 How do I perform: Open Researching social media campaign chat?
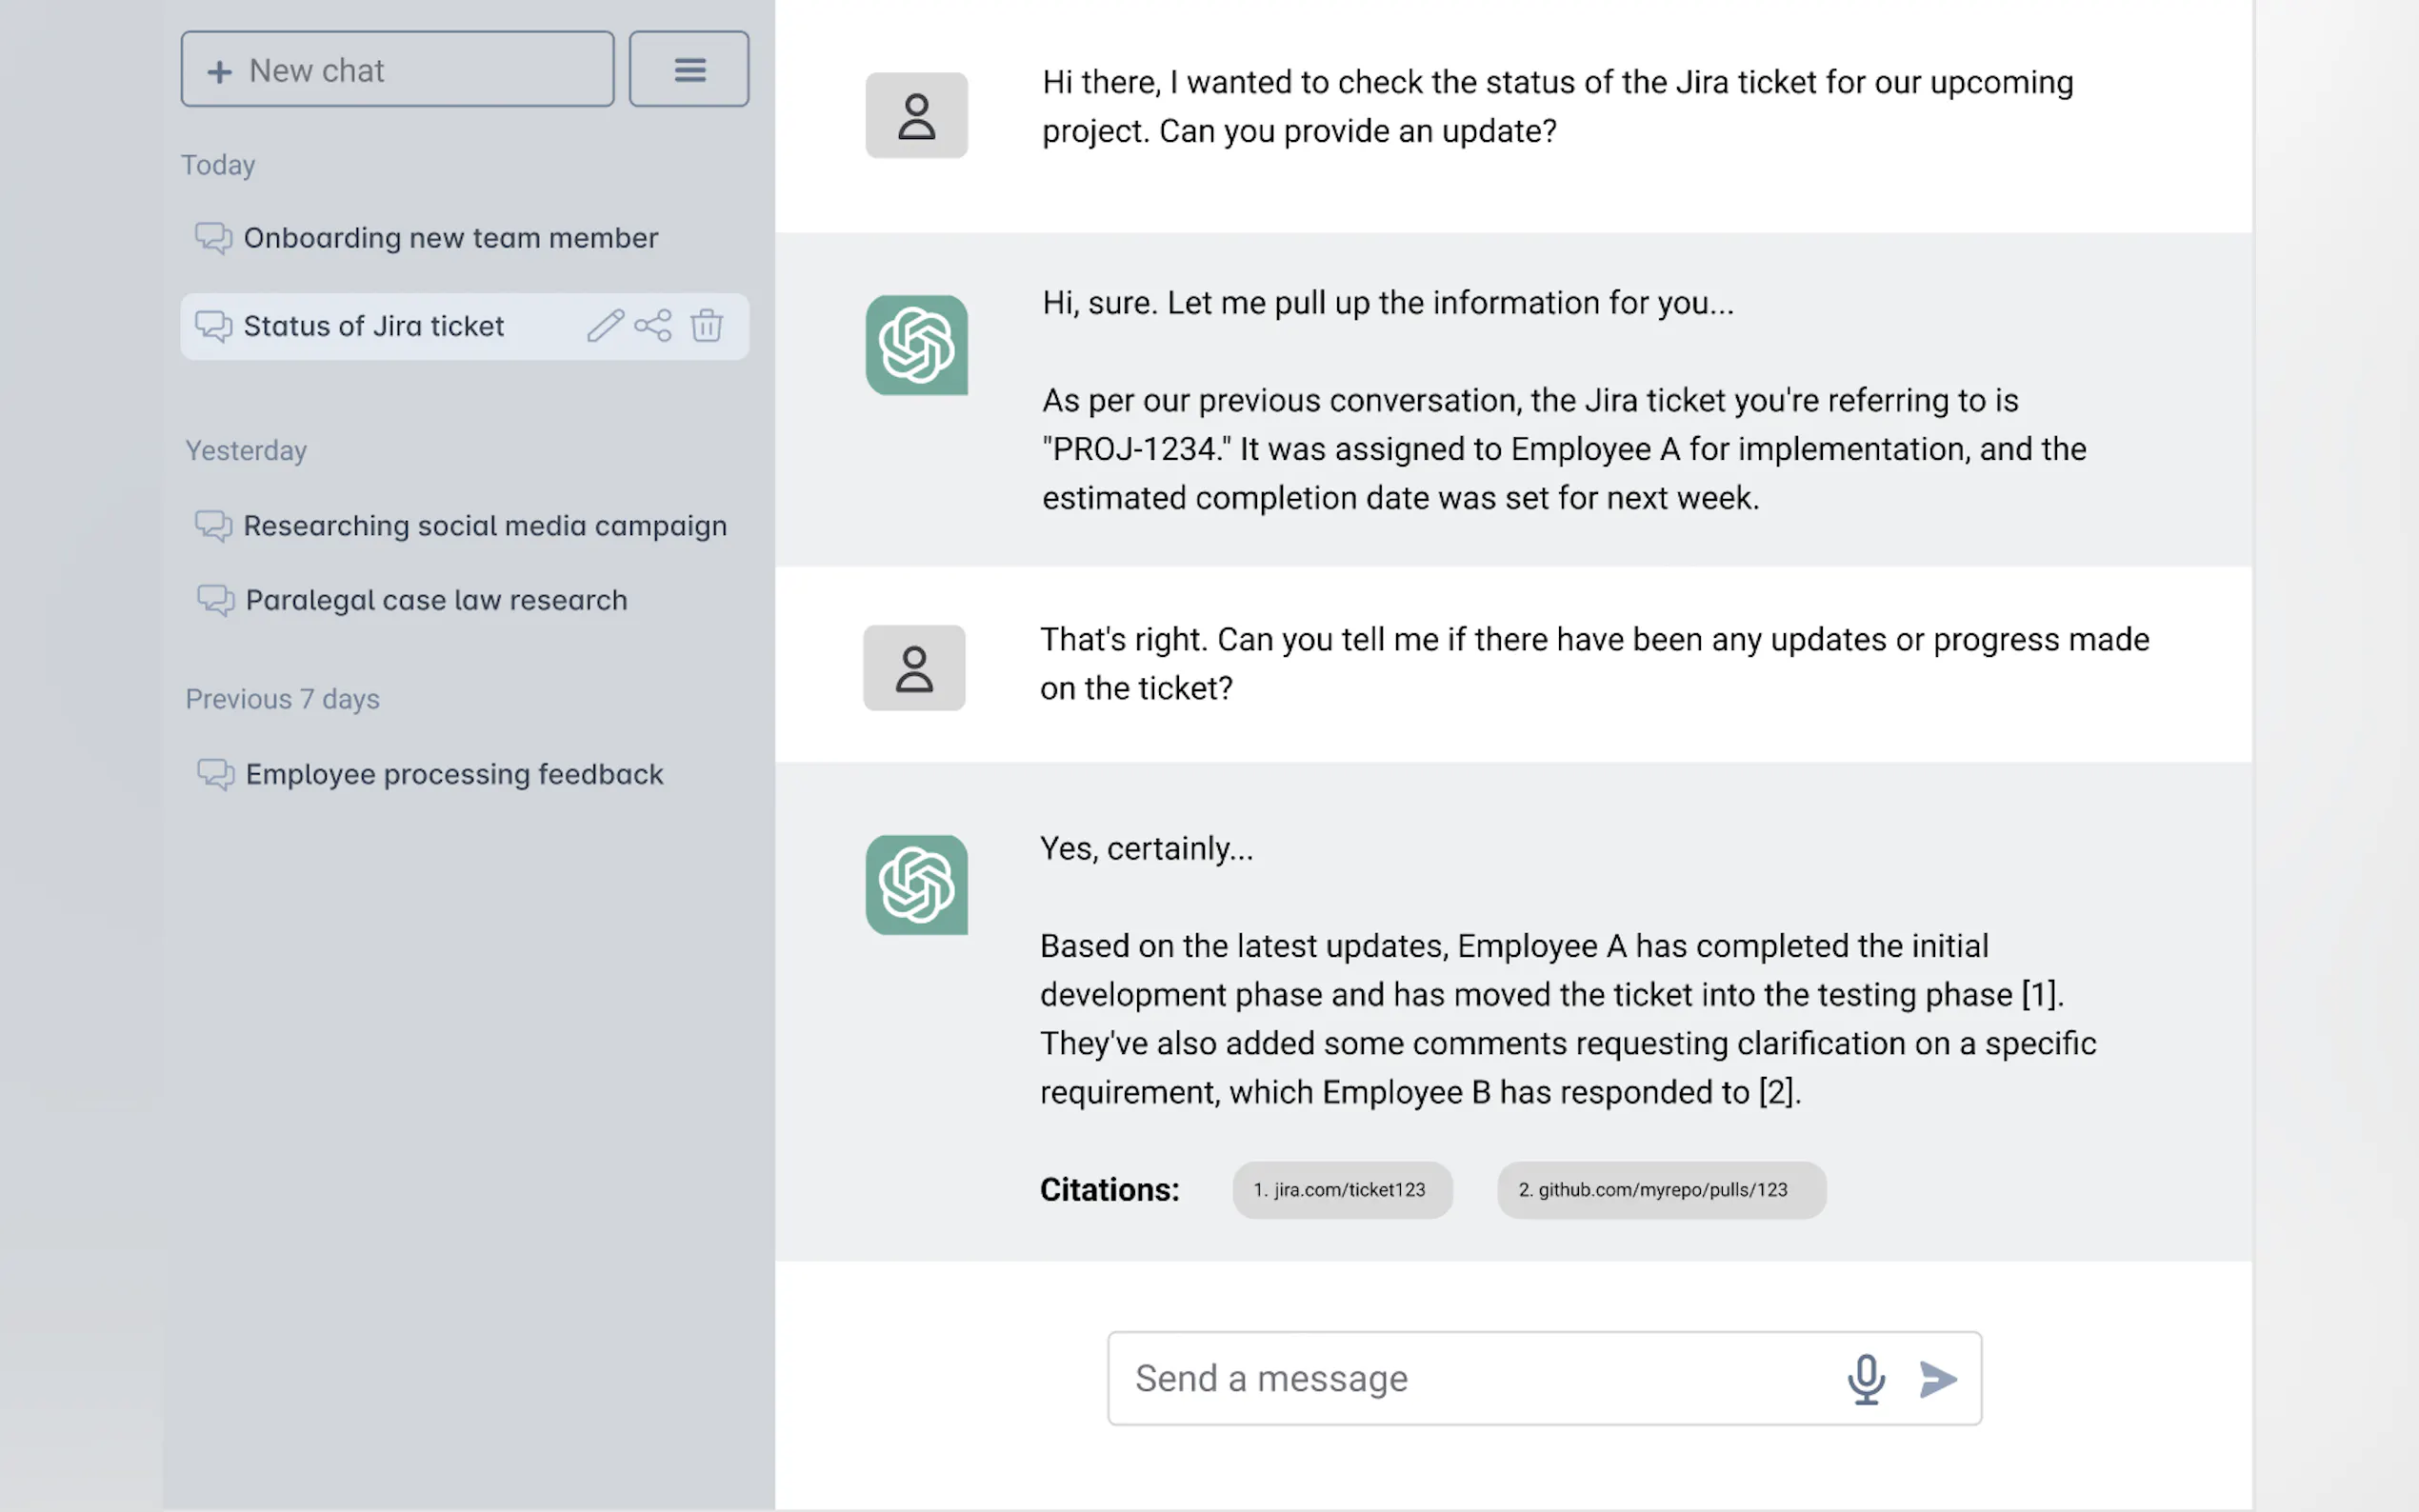[485, 526]
